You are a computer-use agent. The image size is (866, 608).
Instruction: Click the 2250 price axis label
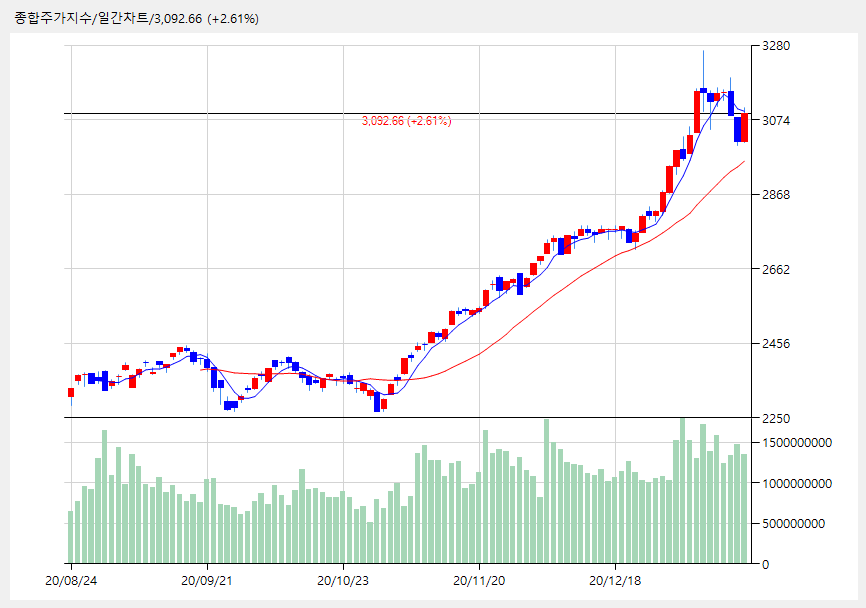coord(776,419)
